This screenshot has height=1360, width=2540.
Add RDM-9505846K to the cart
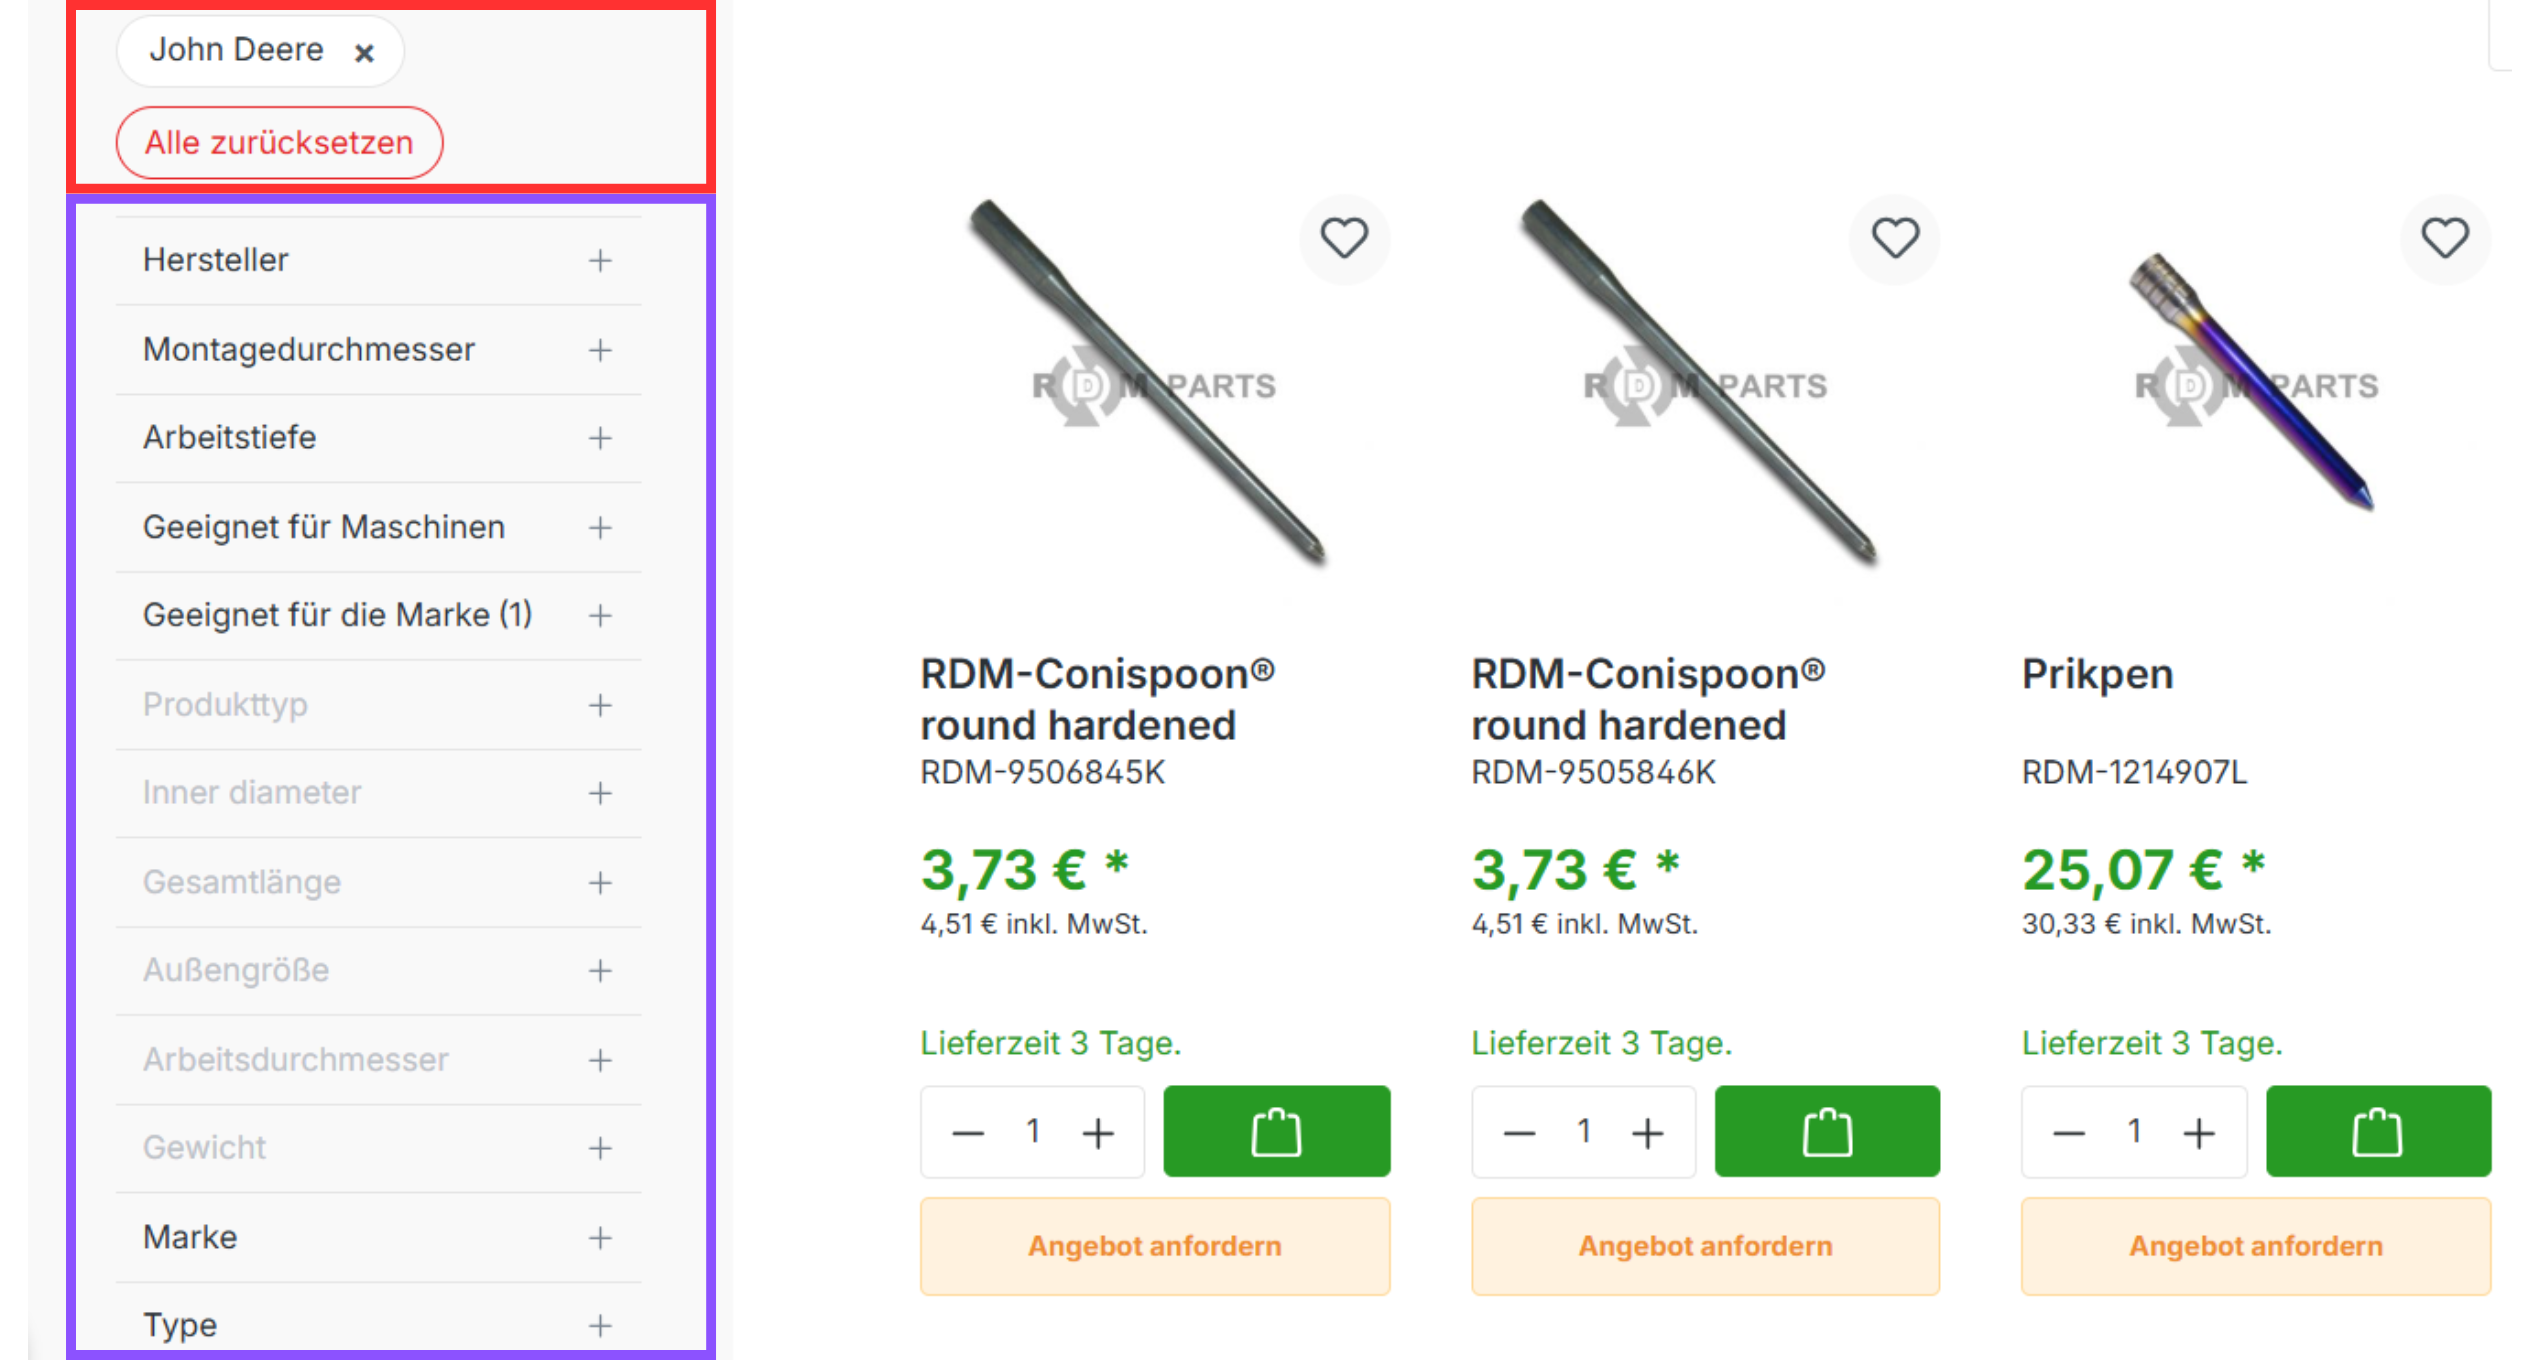click(1826, 1131)
